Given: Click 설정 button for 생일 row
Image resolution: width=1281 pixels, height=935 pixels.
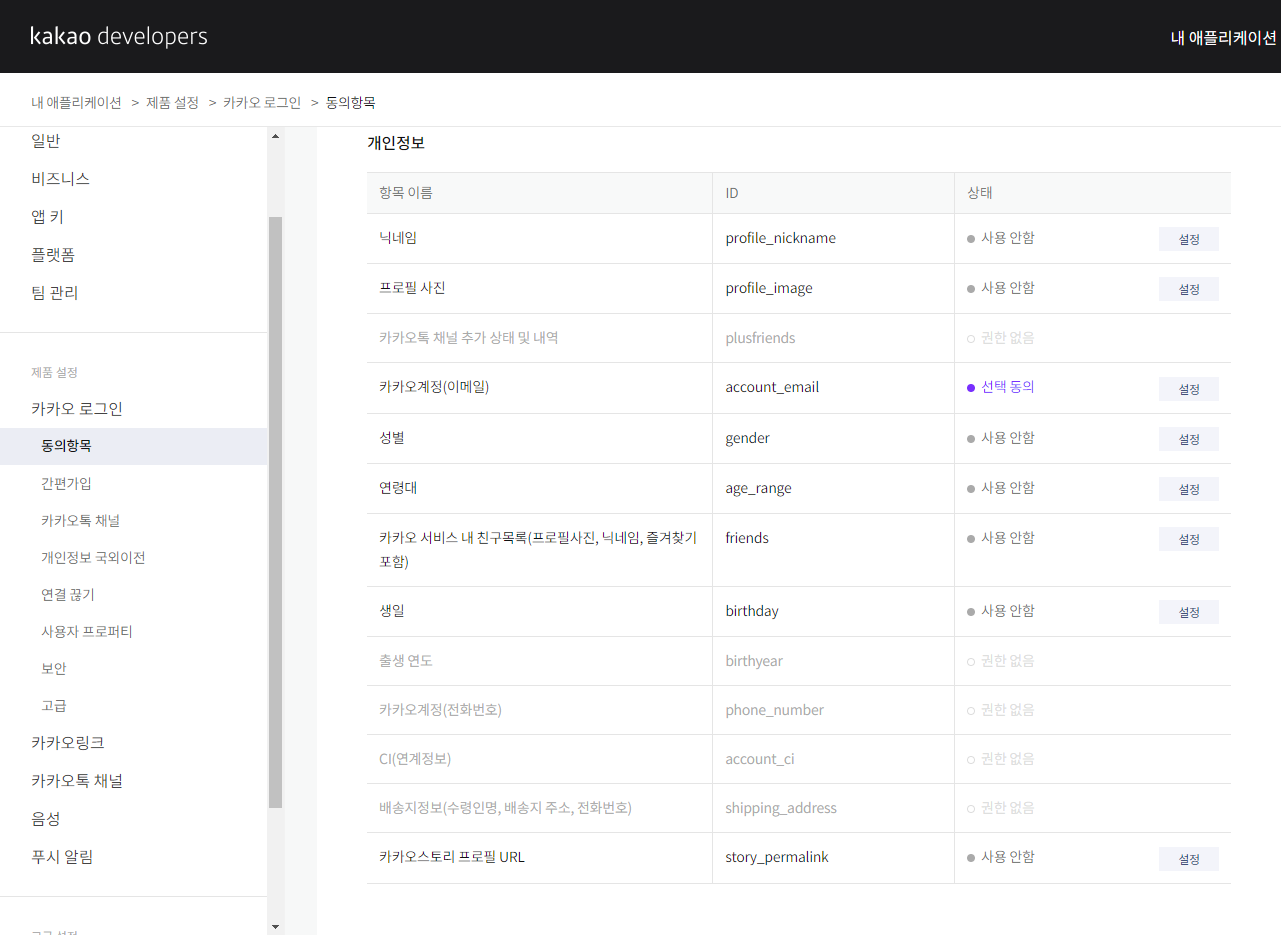Looking at the screenshot, I should click(1189, 612).
